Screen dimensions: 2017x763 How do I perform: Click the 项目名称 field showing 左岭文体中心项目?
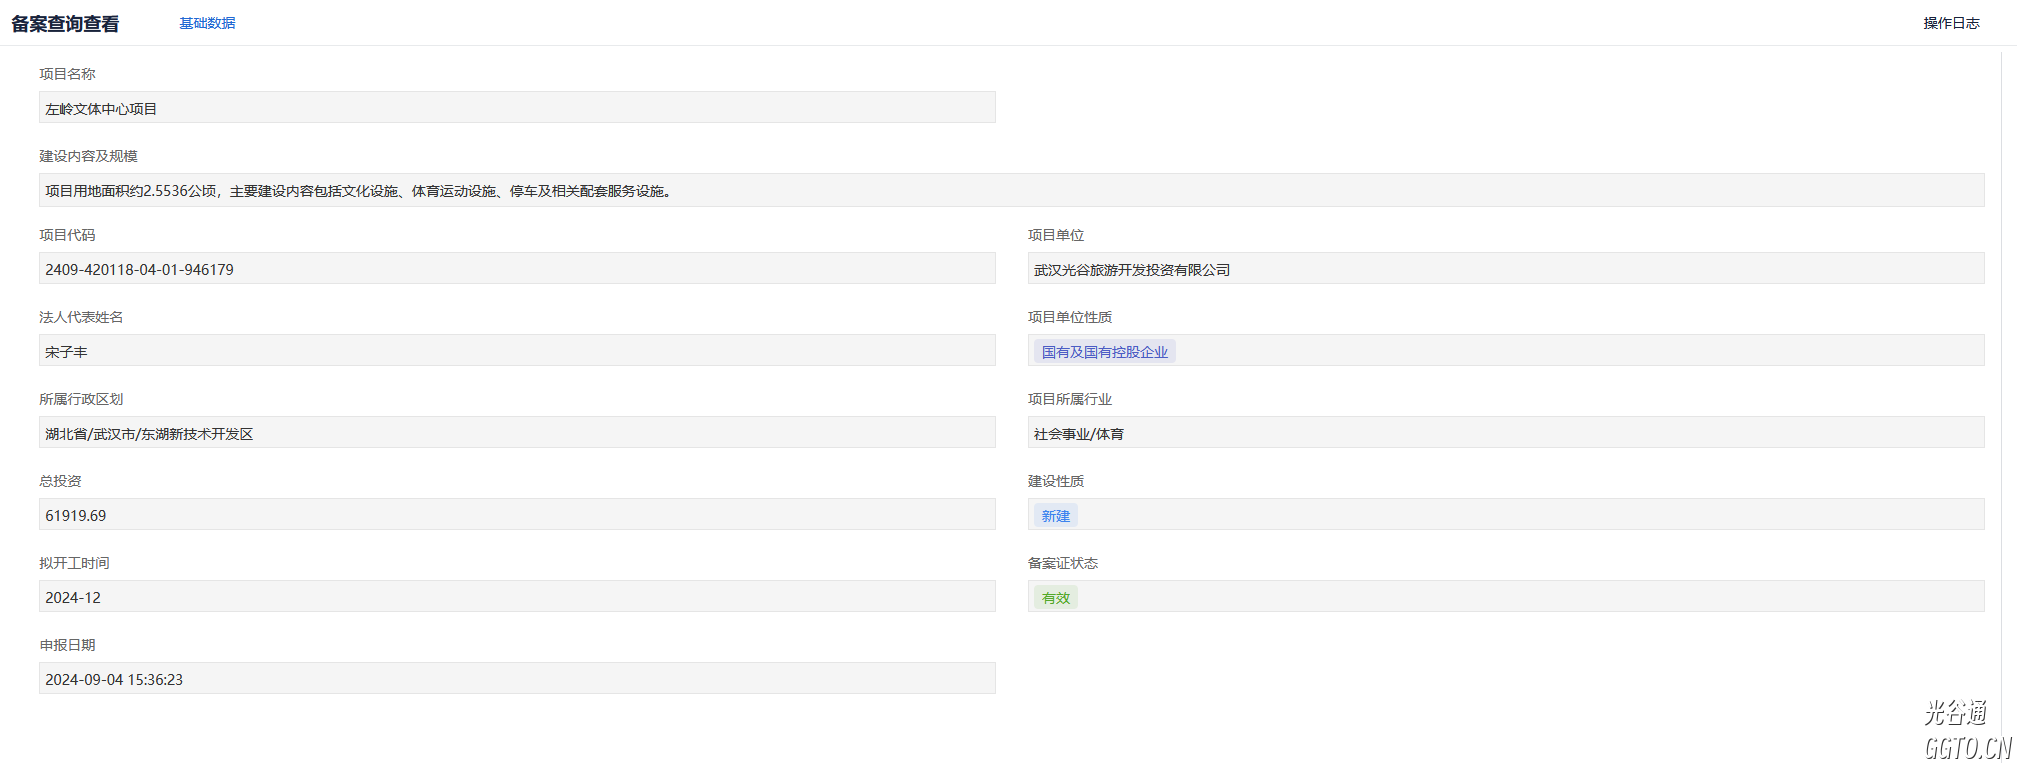(516, 108)
